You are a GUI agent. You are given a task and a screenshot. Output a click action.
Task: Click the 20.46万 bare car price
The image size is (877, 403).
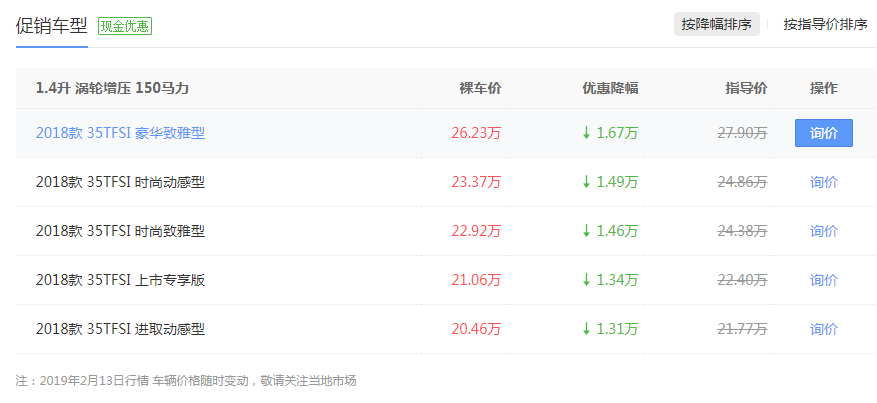point(477,329)
